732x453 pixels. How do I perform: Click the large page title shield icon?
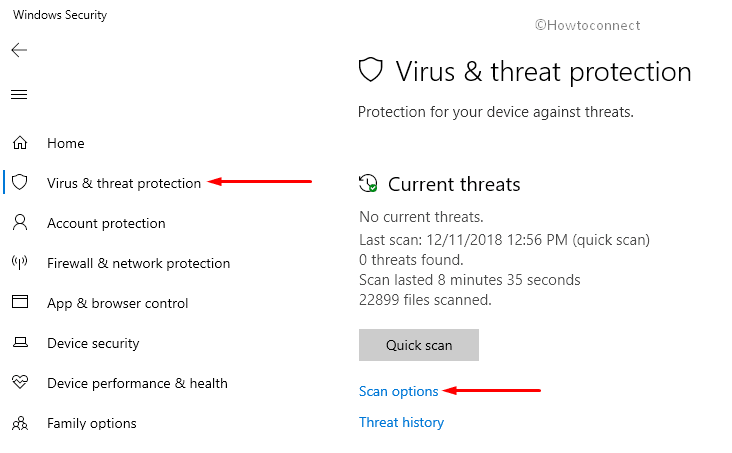pos(371,70)
